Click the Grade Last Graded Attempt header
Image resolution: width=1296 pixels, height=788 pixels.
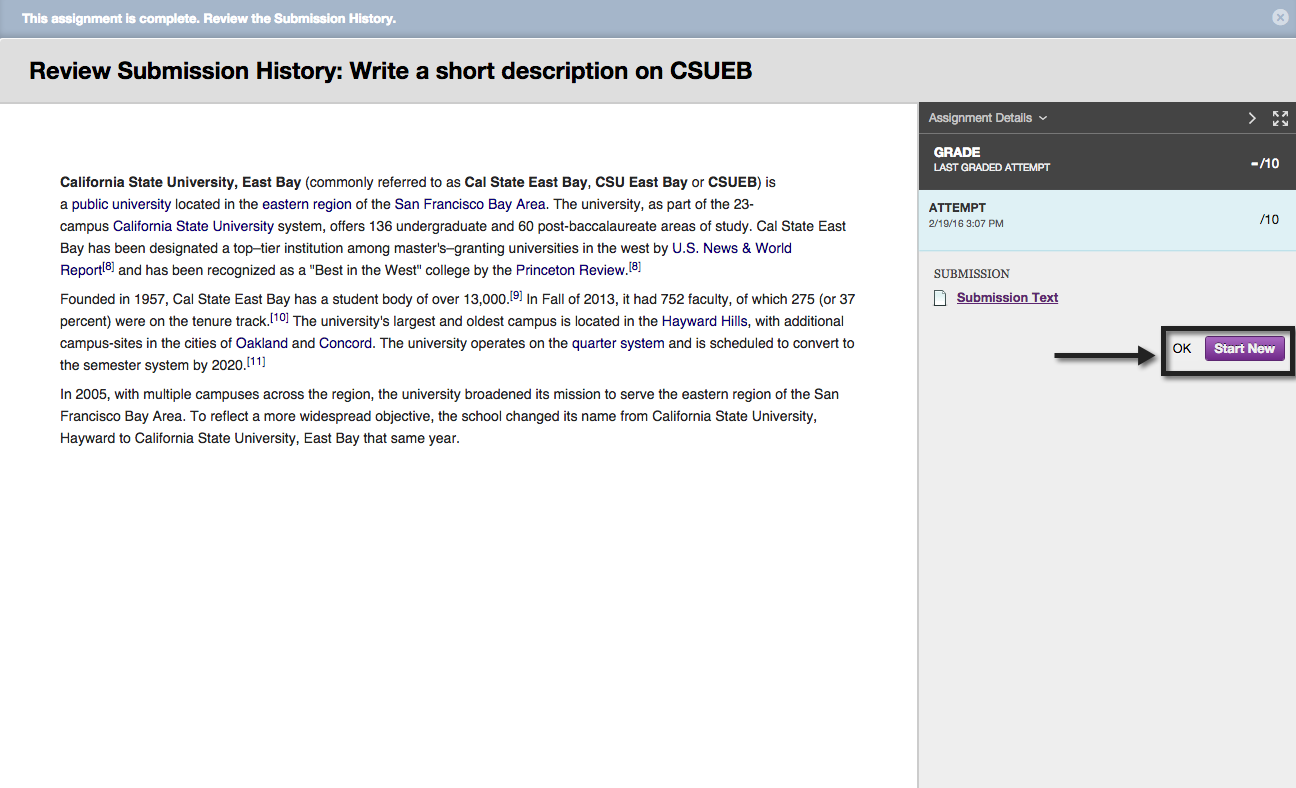click(1107, 160)
